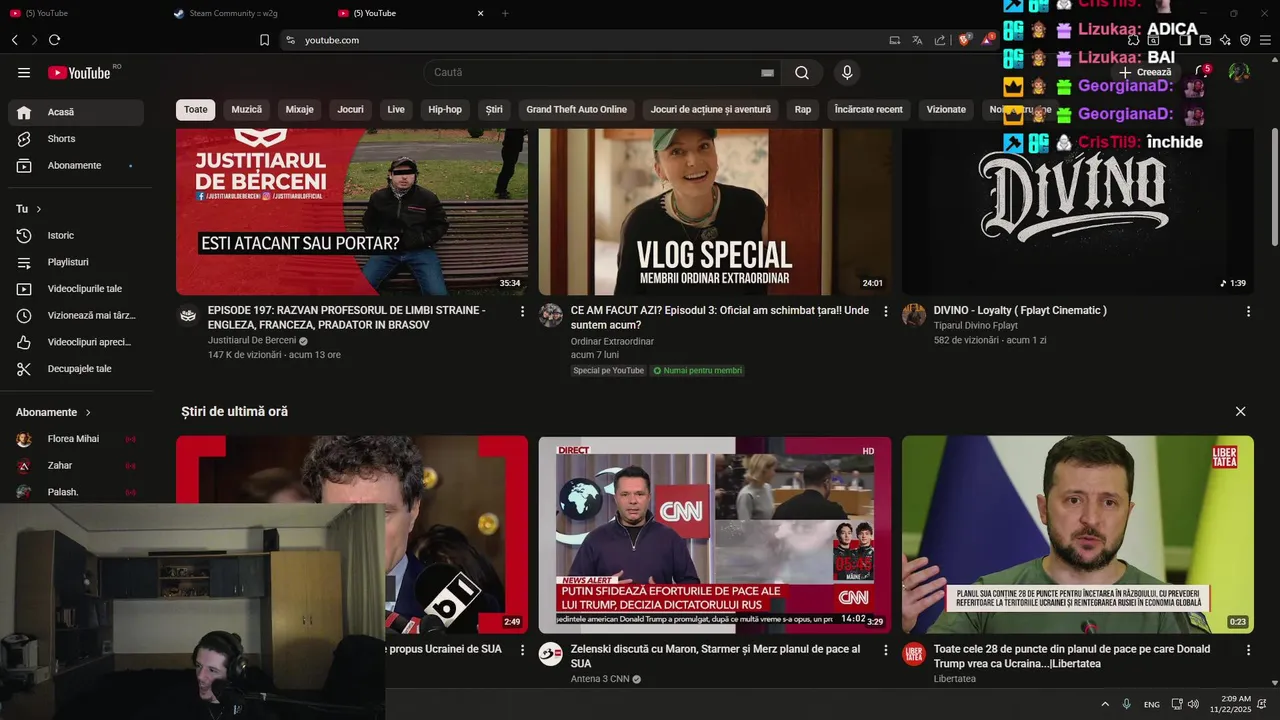Open Justitiarul De Berceni channel name

252,341
